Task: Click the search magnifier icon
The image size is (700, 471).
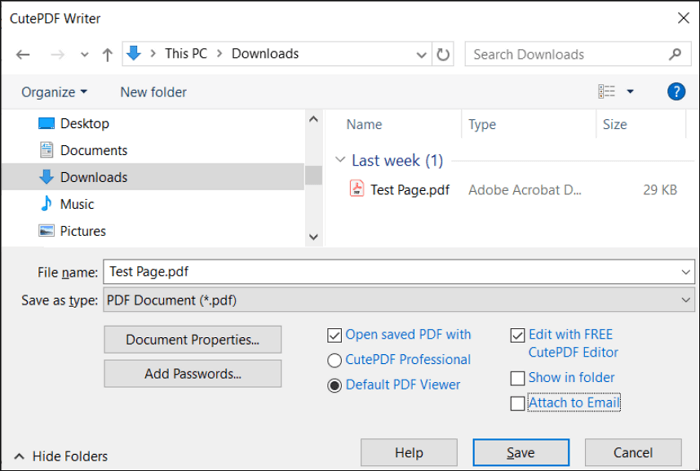Action: point(675,54)
